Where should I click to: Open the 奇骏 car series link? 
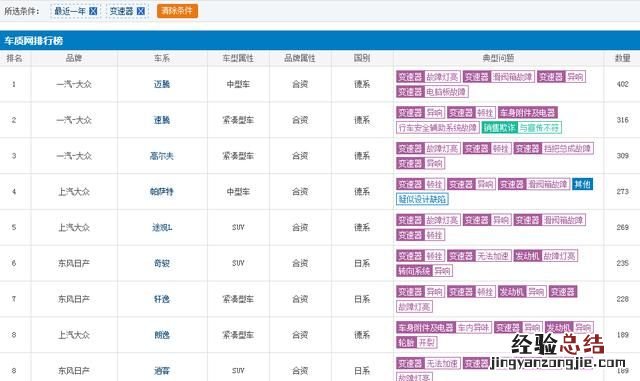(x=162, y=263)
